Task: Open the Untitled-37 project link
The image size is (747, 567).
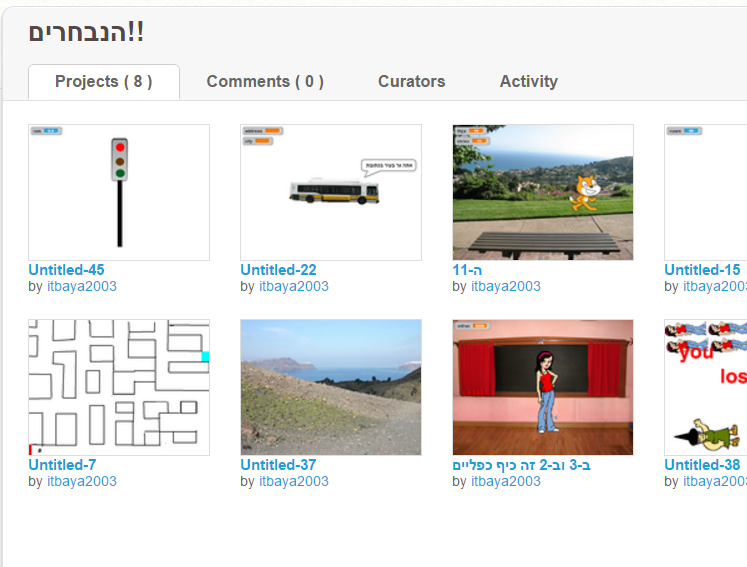Action: [x=278, y=465]
